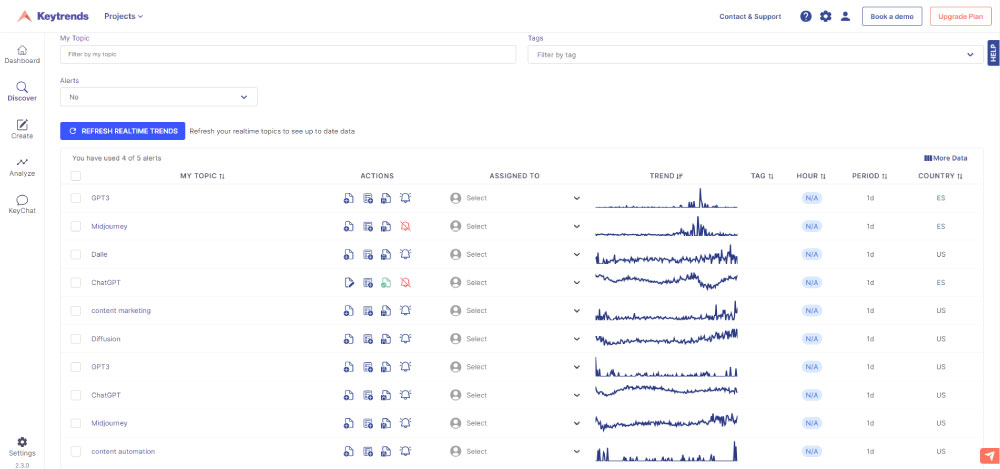Image resolution: width=1000 pixels, height=469 pixels.
Task: Click the More Data columns button
Action: click(x=946, y=158)
